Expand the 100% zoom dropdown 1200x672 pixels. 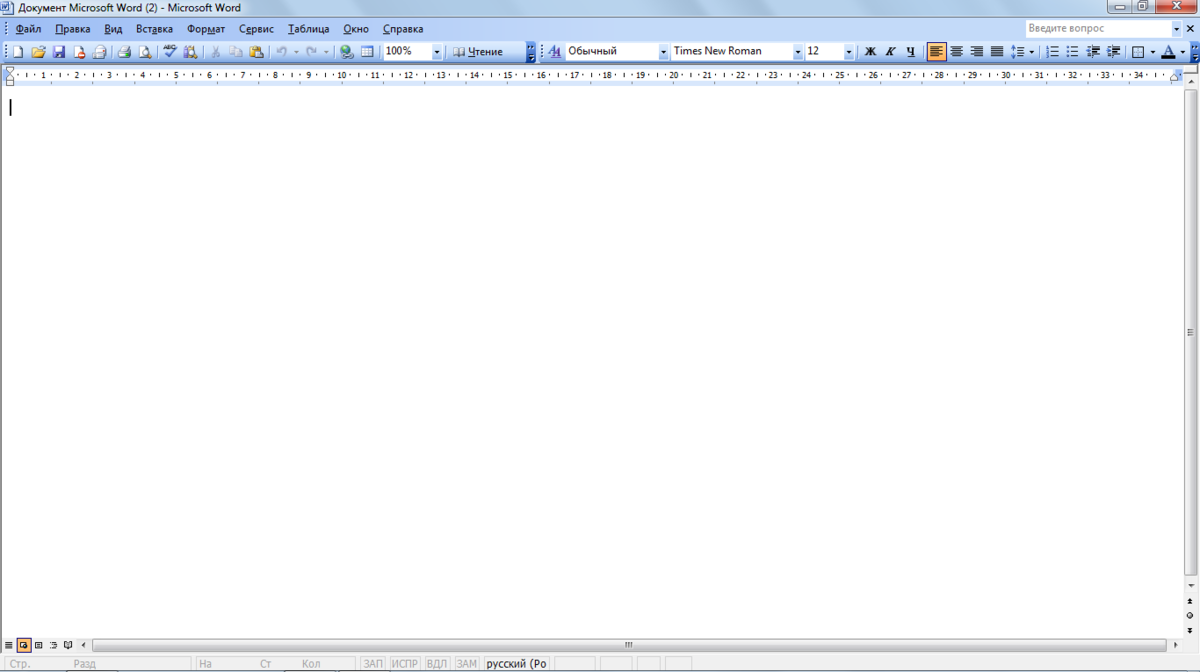[x=436, y=52]
